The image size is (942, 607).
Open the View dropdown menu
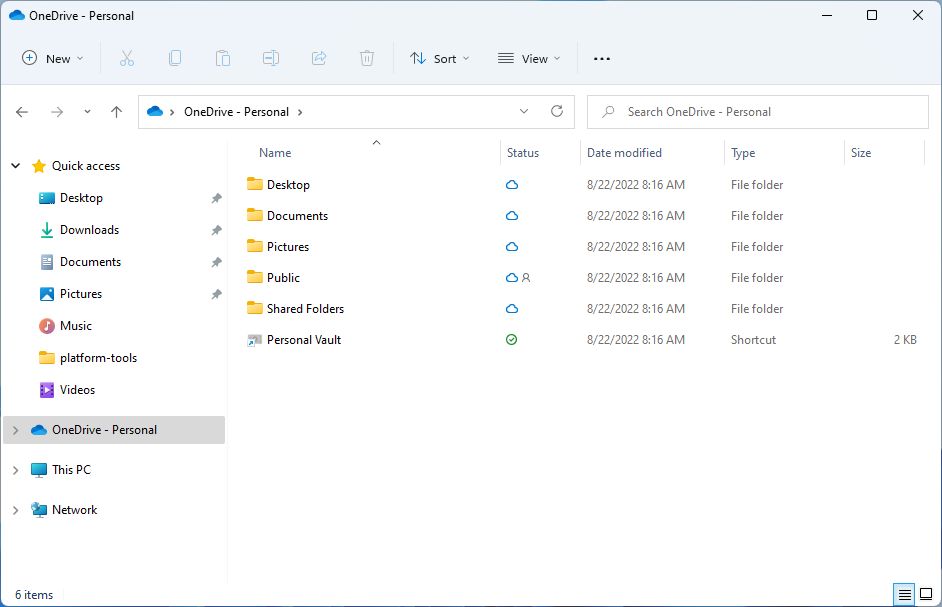[529, 58]
